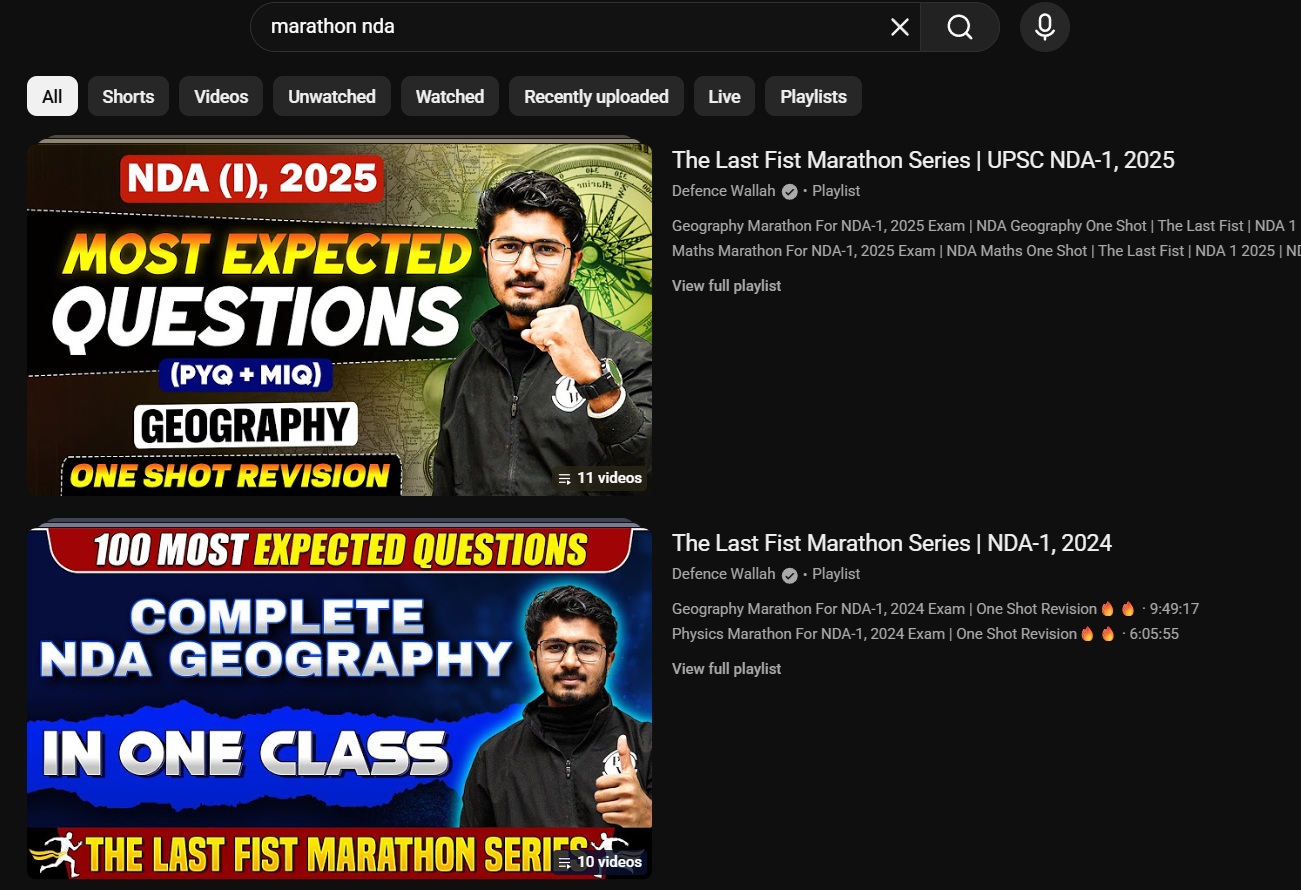Click the 10 videos playlist badge
The height and width of the screenshot is (890, 1301).
599,861
